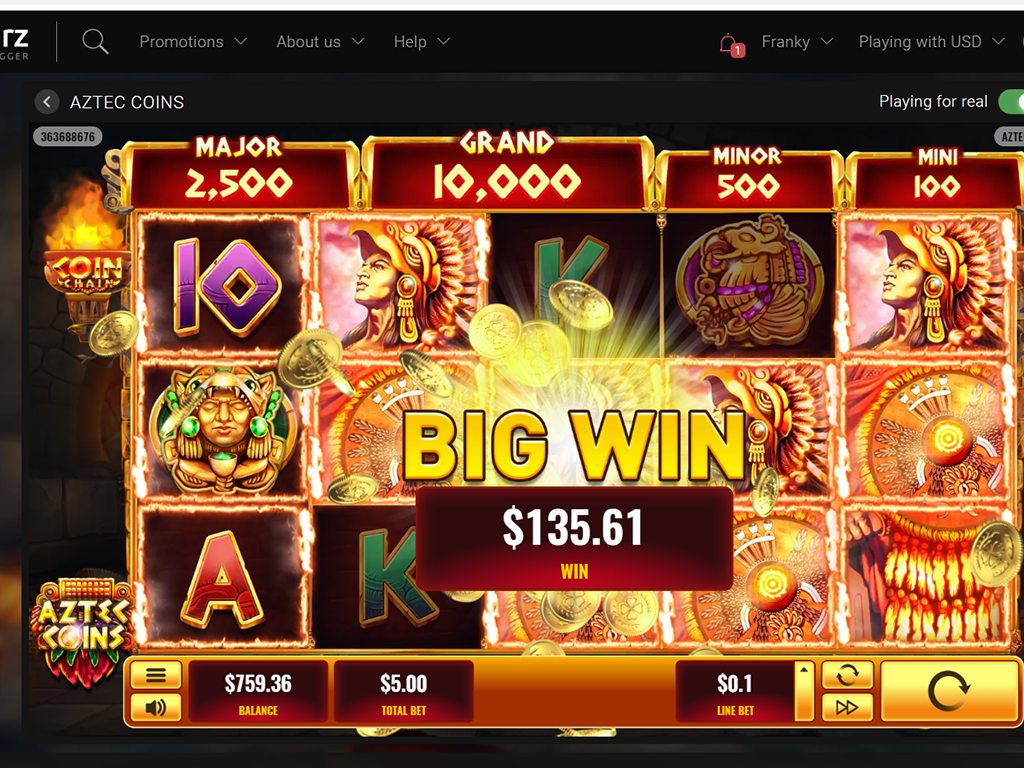Click the Coin Chain torch icon

pyautogui.click(x=84, y=258)
